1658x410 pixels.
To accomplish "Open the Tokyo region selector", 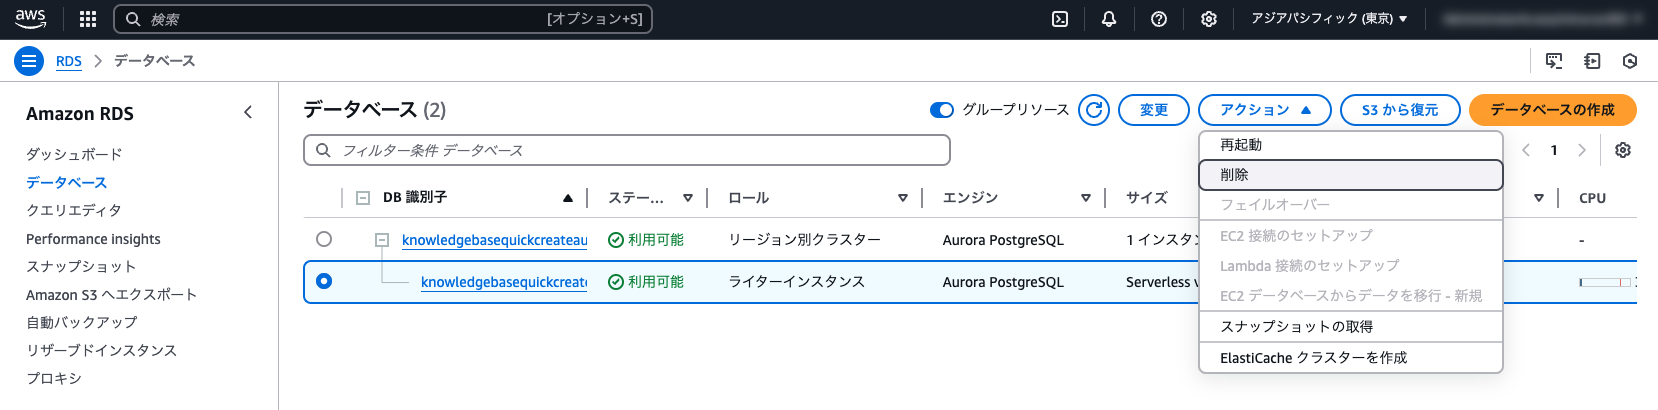I will pos(1329,19).
